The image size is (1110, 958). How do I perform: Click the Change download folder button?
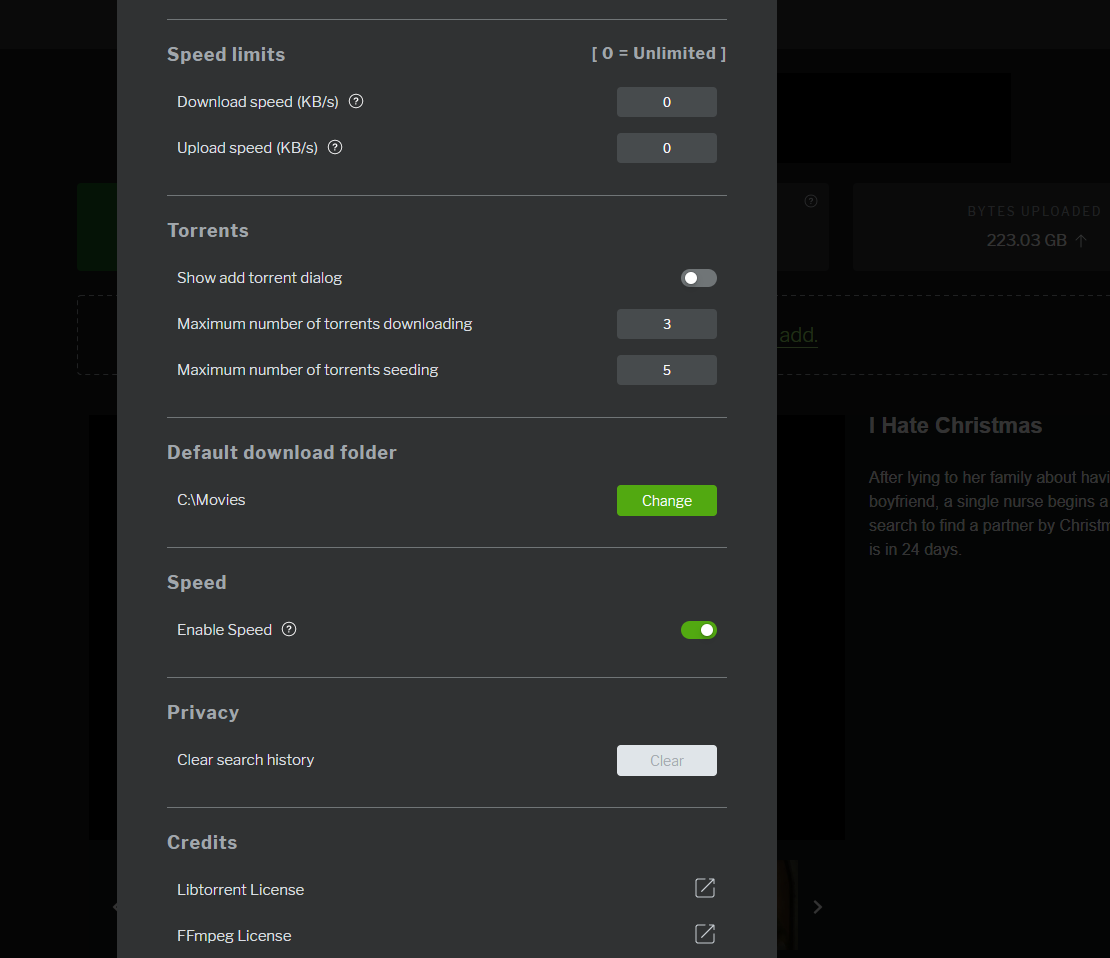tap(666, 500)
